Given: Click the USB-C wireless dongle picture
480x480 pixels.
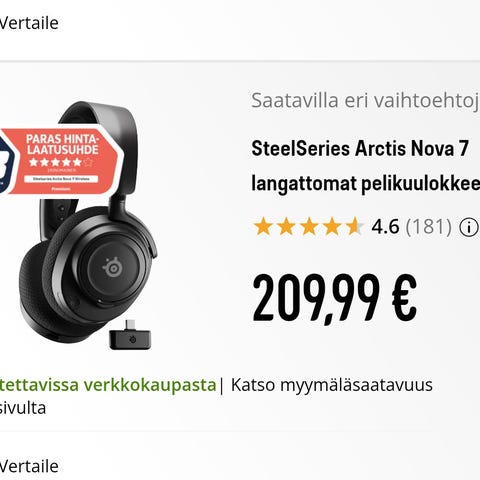Looking at the screenshot, I should (130, 335).
